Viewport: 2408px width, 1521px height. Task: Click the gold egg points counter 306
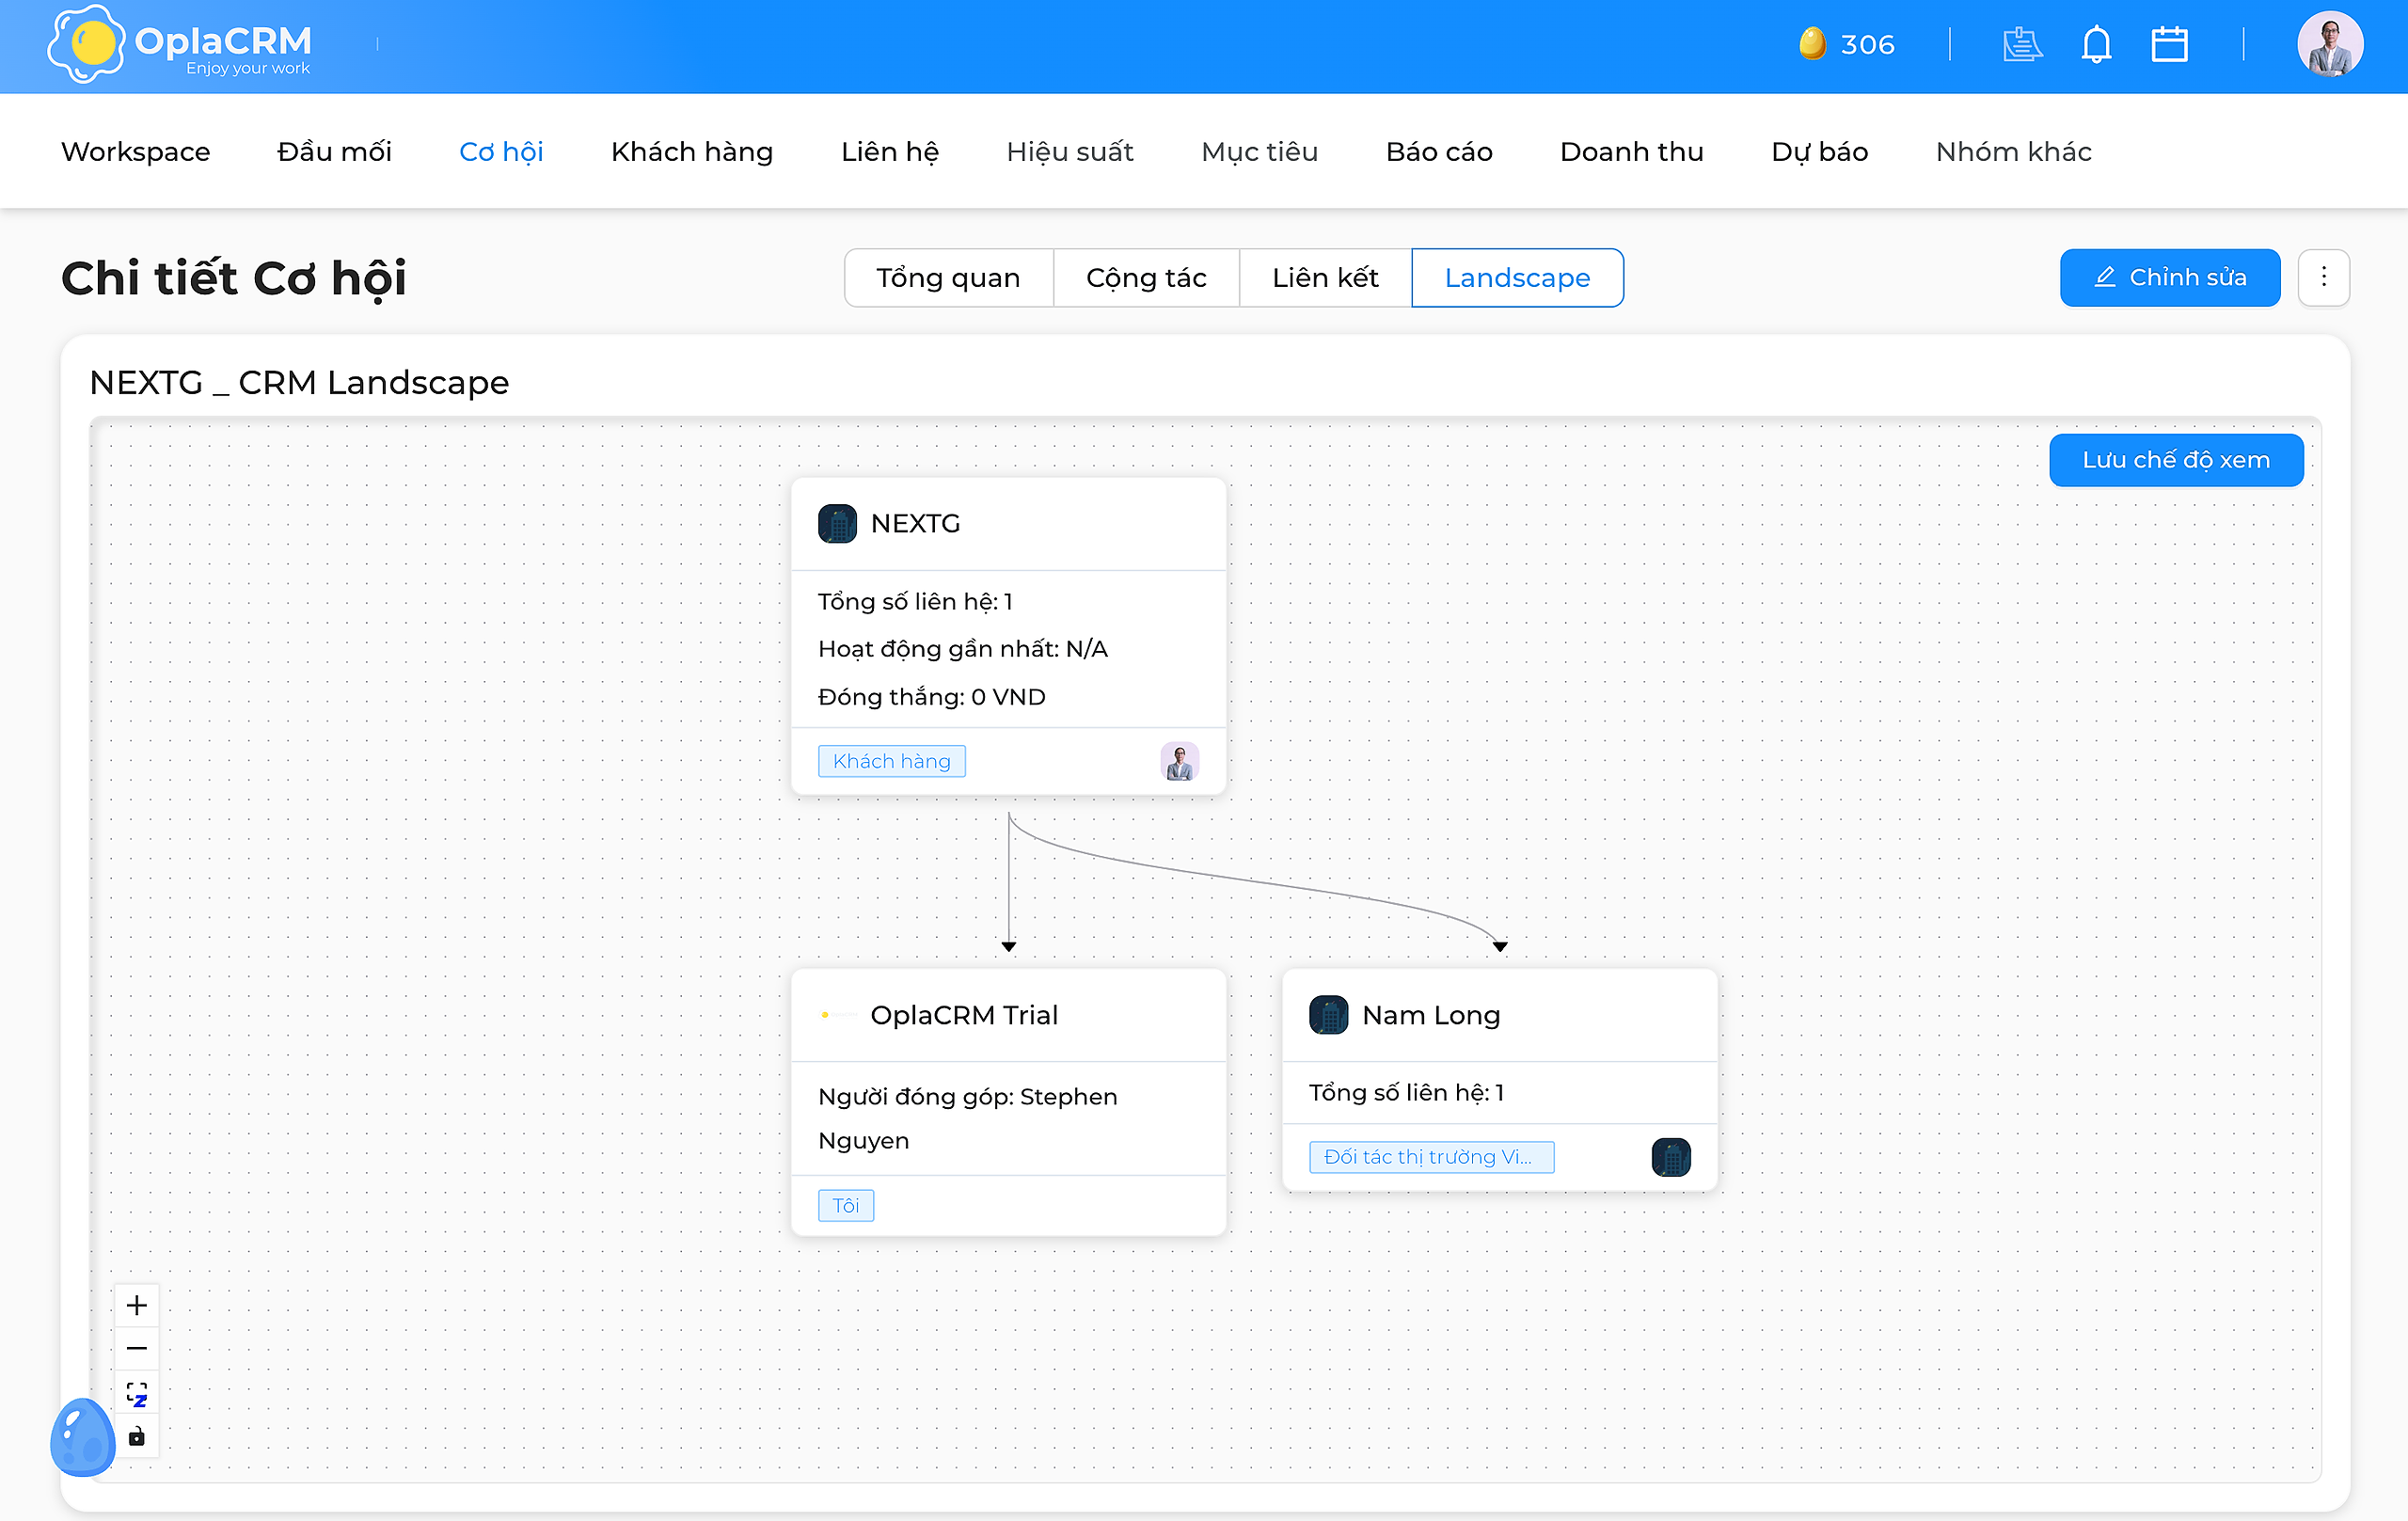1846,44
